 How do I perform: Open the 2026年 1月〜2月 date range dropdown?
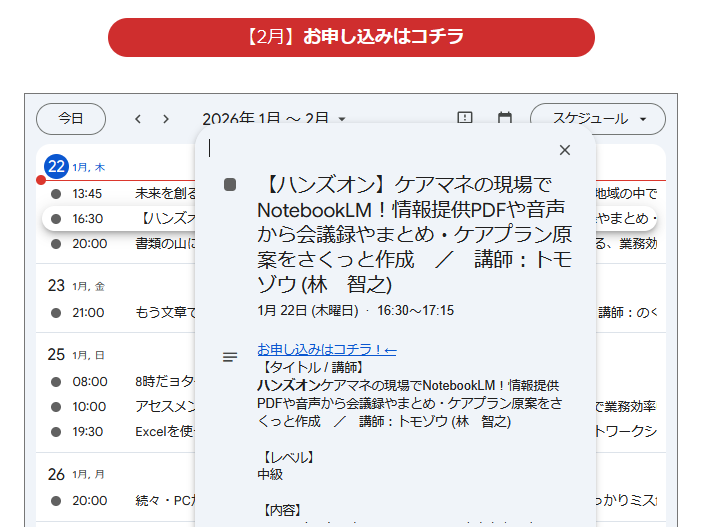click(273, 119)
